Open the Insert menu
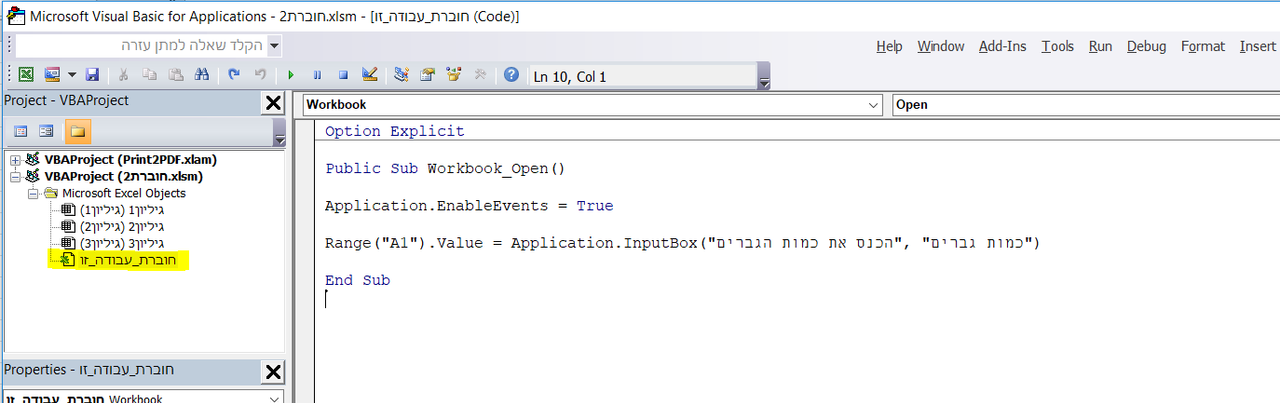The image size is (1280, 403). 1257,46
